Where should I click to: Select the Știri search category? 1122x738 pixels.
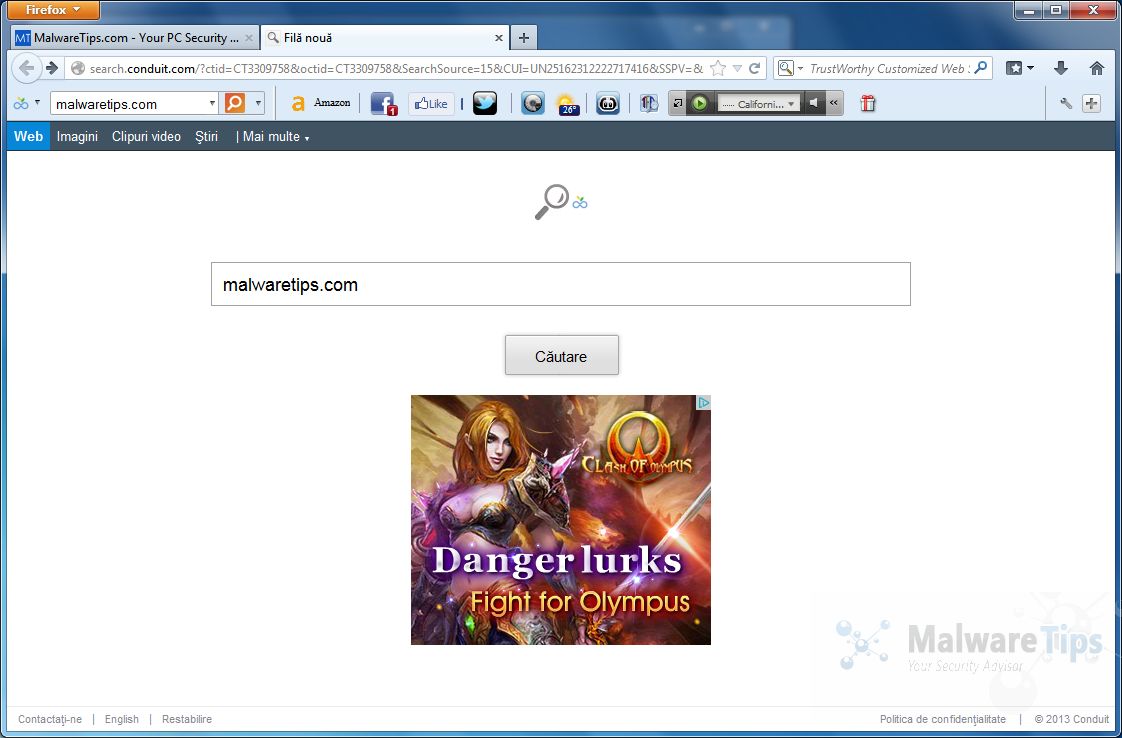pos(206,136)
